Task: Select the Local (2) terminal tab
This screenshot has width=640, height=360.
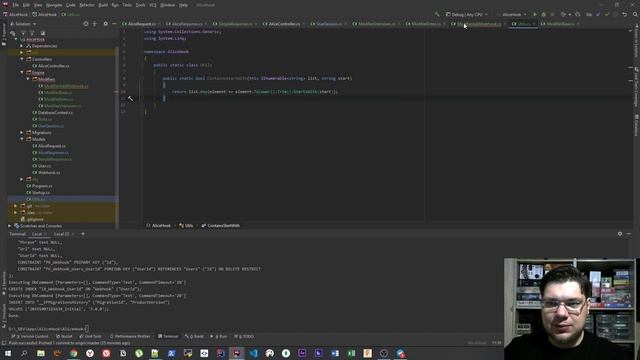Action: 62,234
